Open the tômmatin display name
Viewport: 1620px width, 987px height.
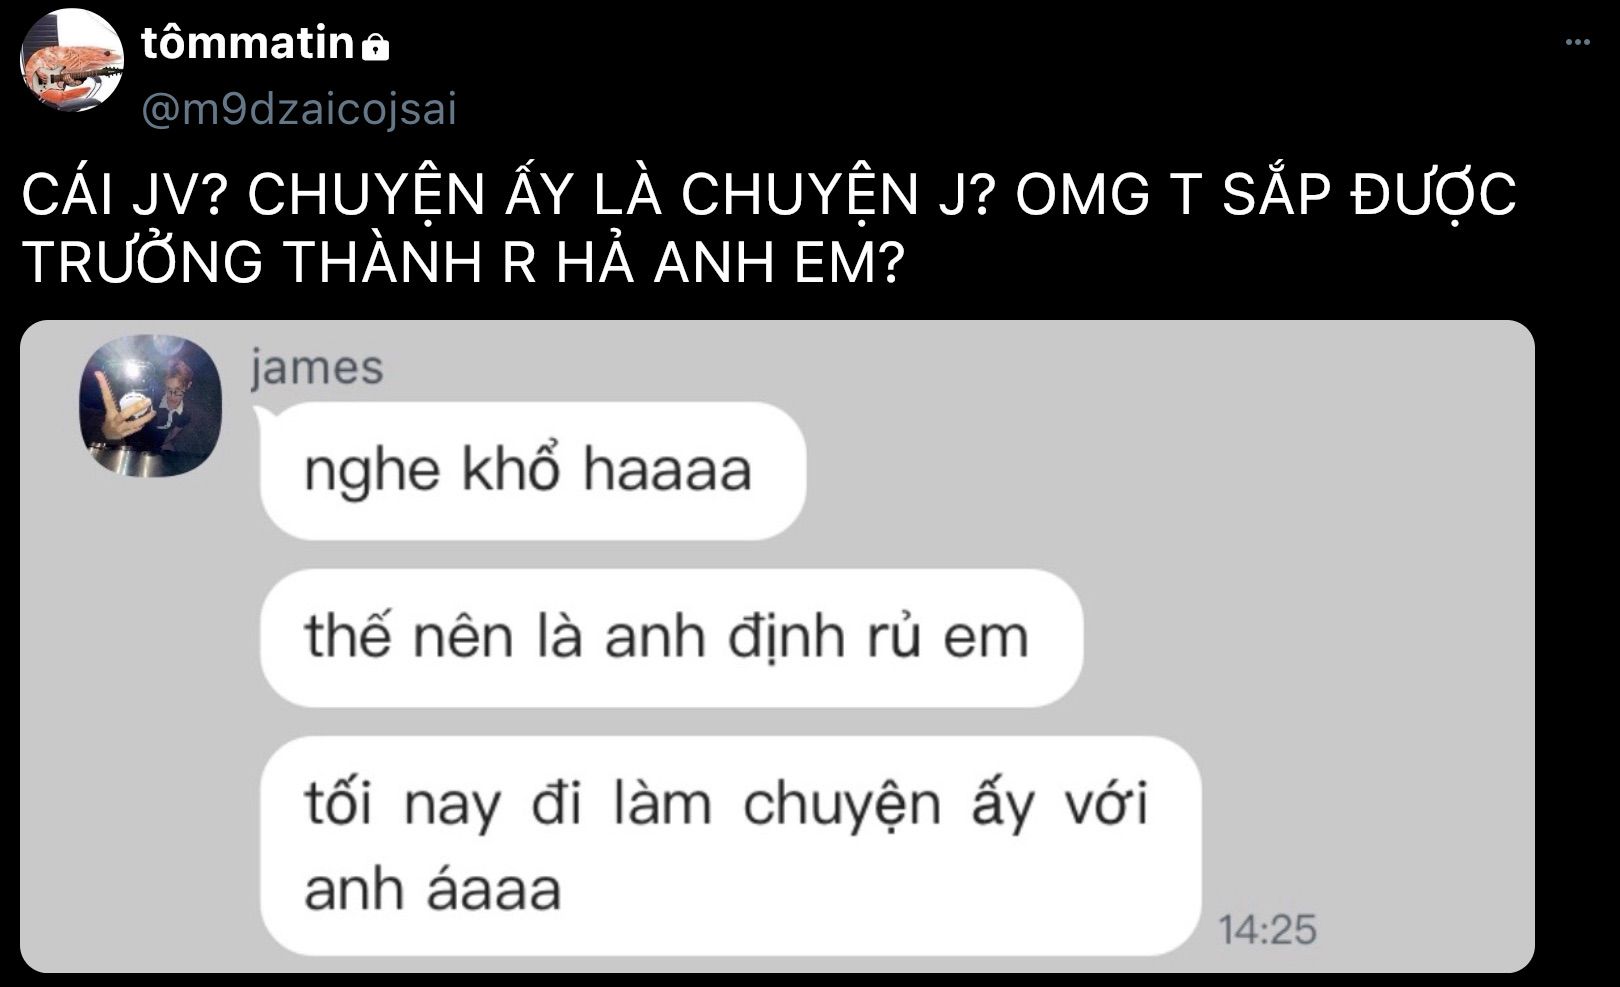pyautogui.click(x=248, y=43)
